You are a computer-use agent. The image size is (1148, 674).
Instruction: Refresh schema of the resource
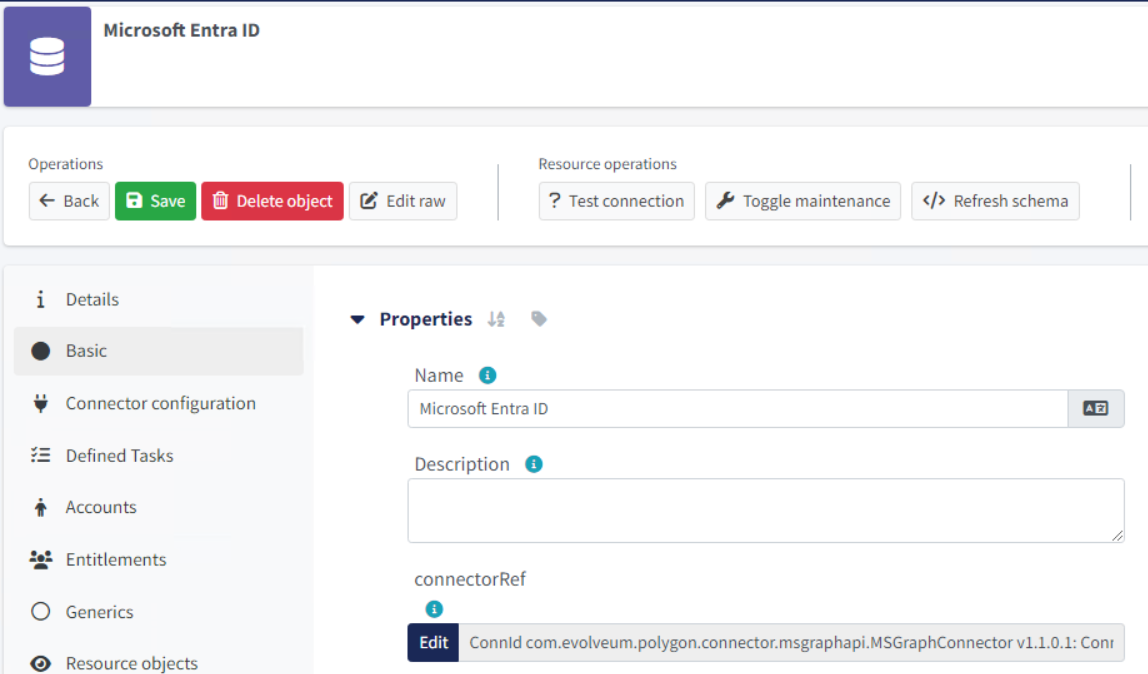(x=995, y=201)
